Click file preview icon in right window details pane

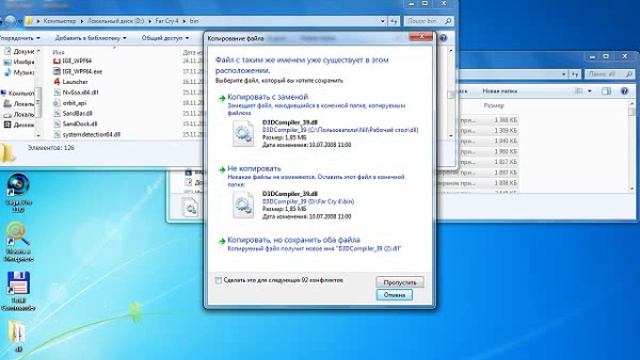click(x=190, y=207)
